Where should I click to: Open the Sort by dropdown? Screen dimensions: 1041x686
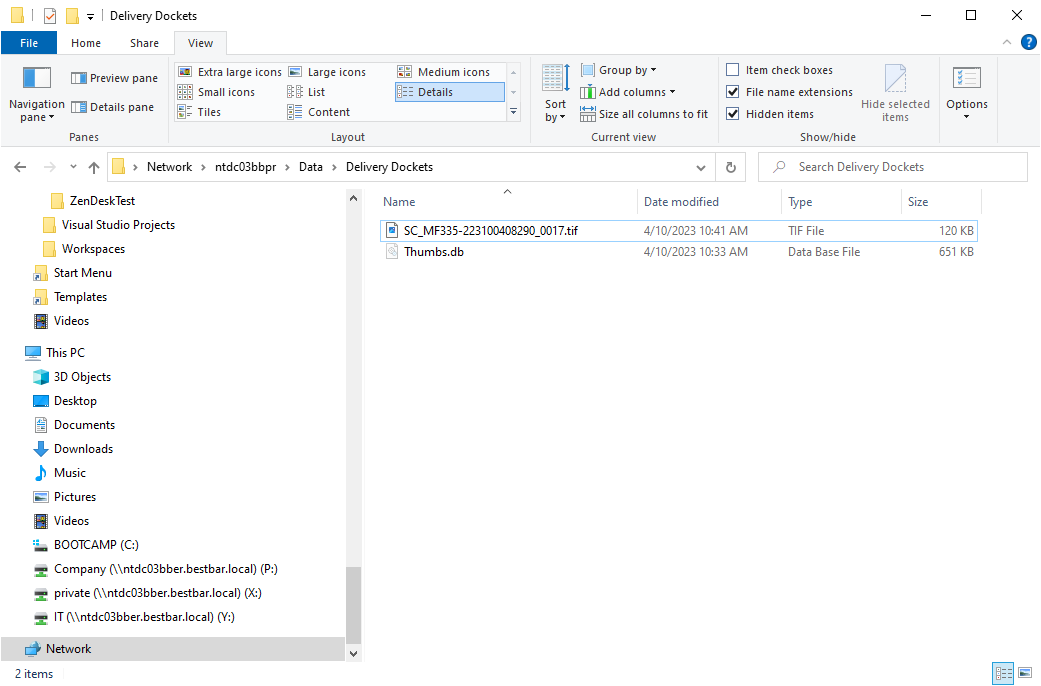[555, 94]
